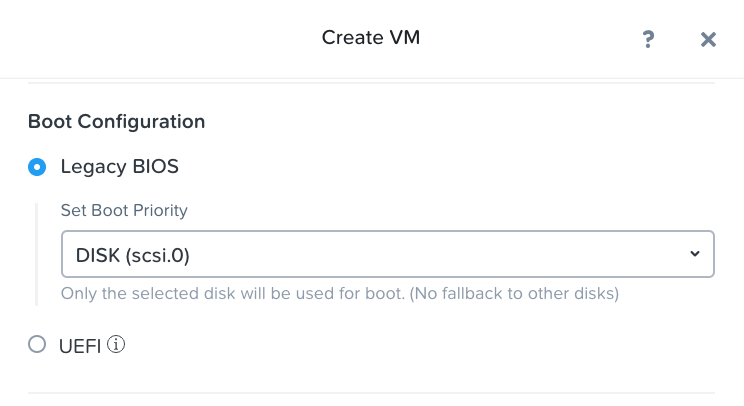Click the blank area right of the UEFI info icon
The image size is (744, 406).
click(400, 345)
